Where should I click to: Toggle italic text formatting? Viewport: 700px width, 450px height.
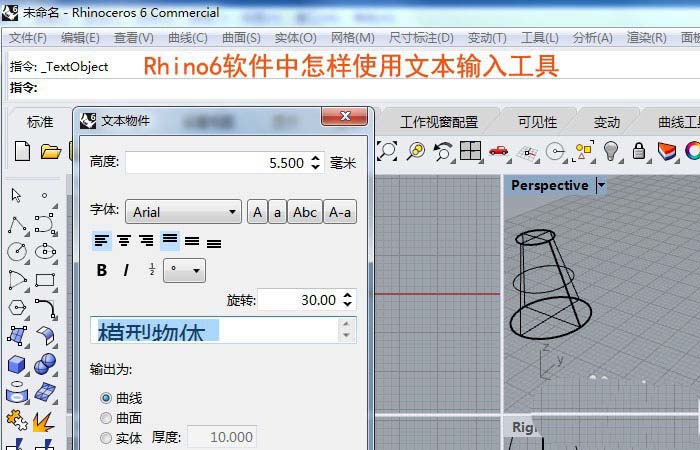(126, 270)
